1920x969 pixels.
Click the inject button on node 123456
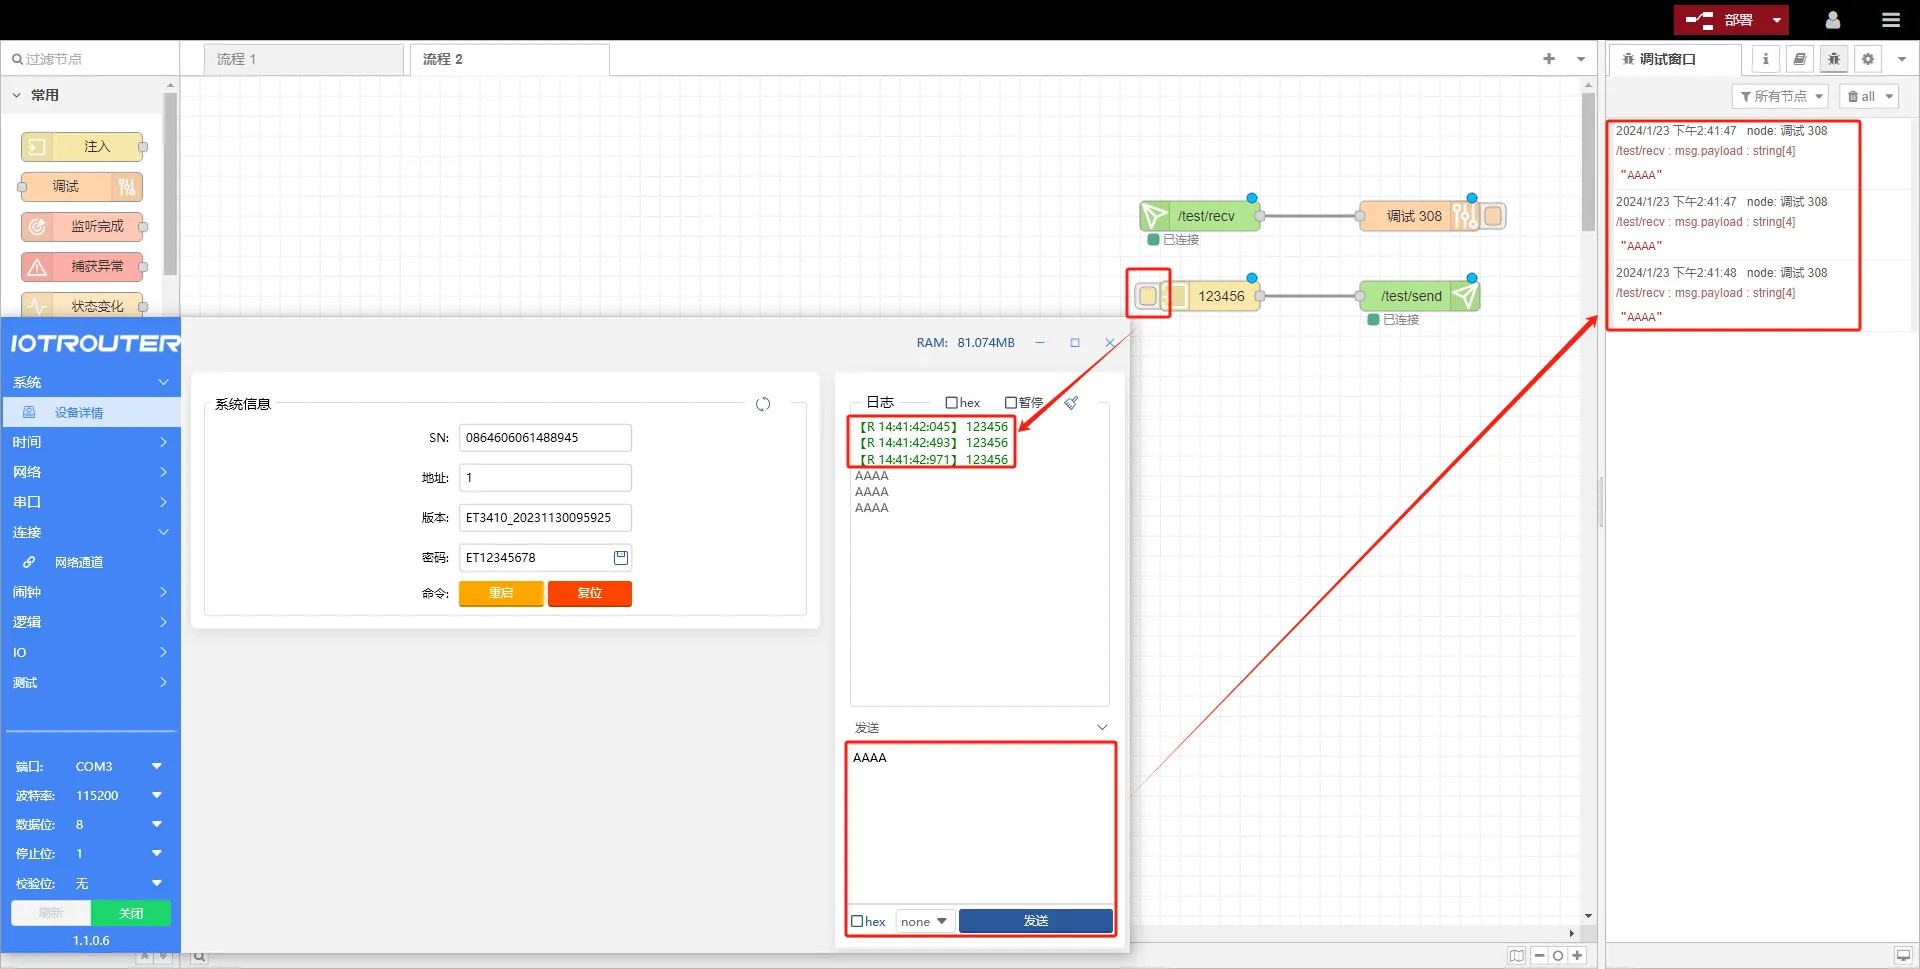(x=1148, y=296)
